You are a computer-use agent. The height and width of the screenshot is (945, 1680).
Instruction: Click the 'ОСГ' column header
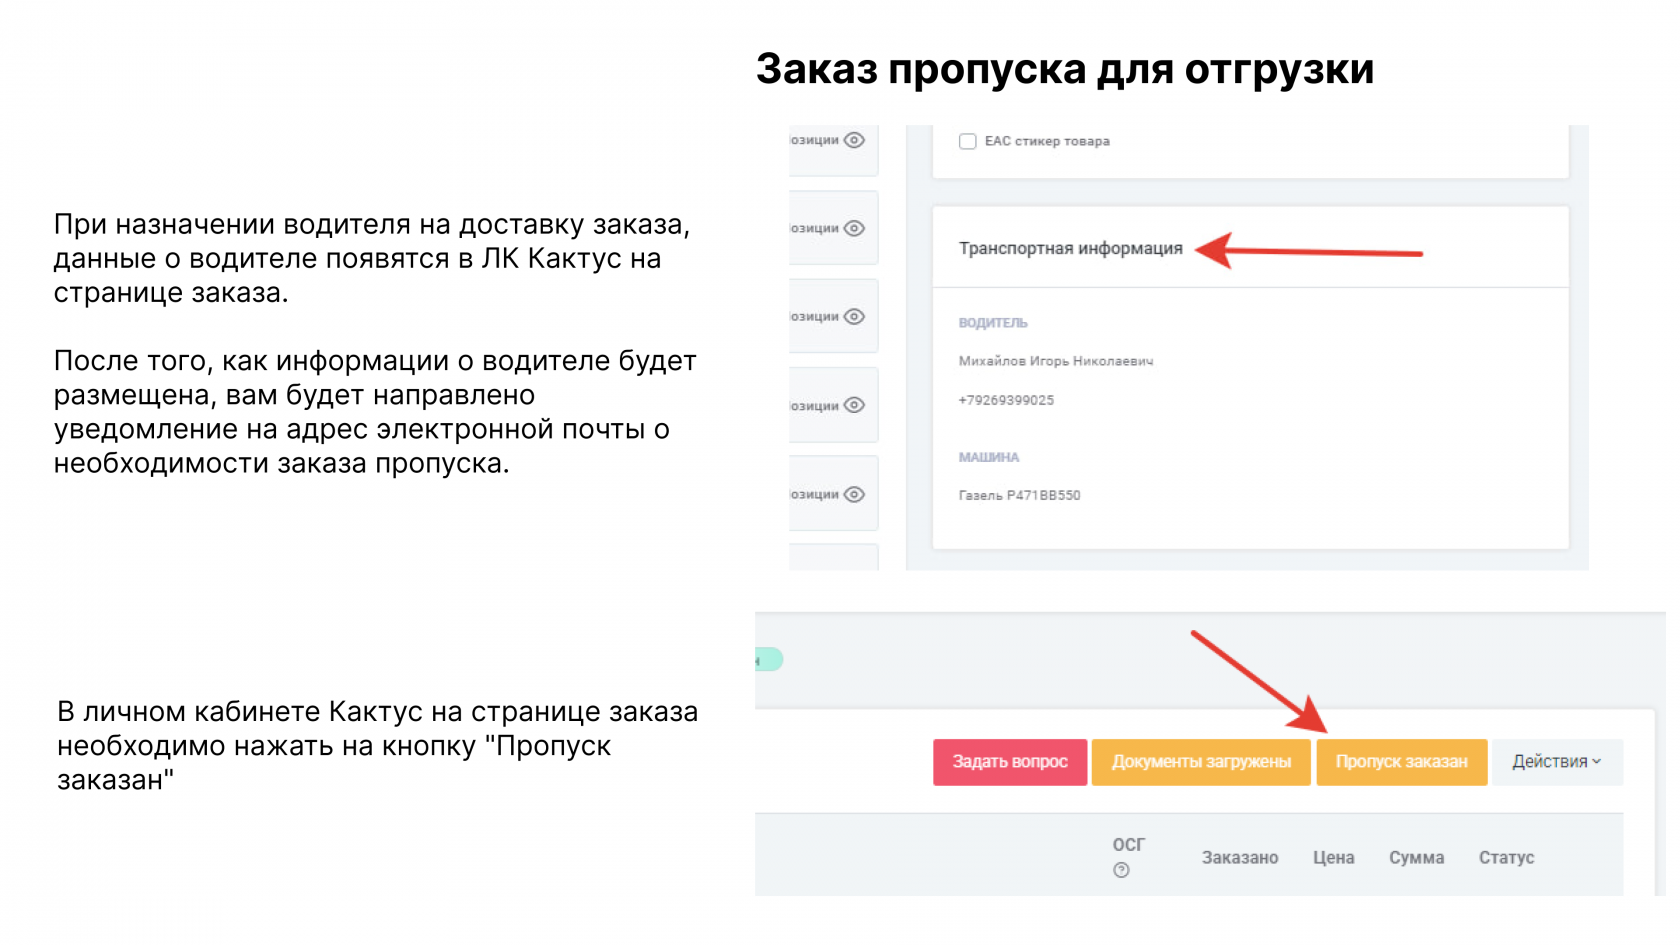click(x=1128, y=844)
